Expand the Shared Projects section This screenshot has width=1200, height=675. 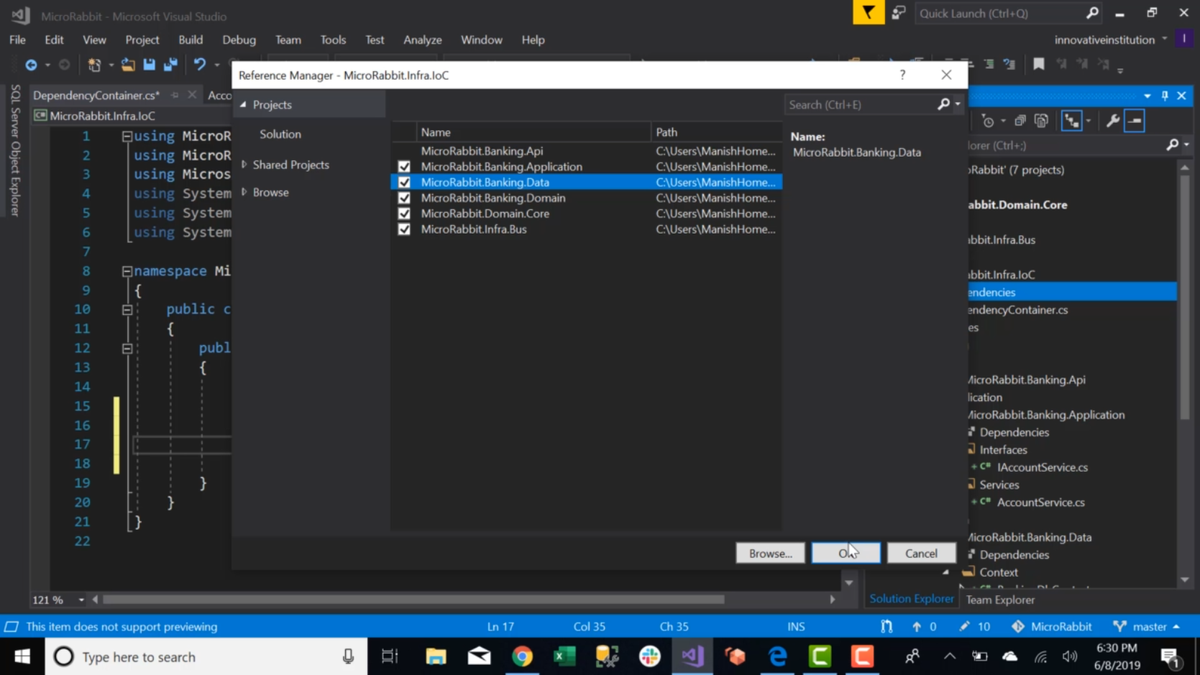tap(244, 164)
